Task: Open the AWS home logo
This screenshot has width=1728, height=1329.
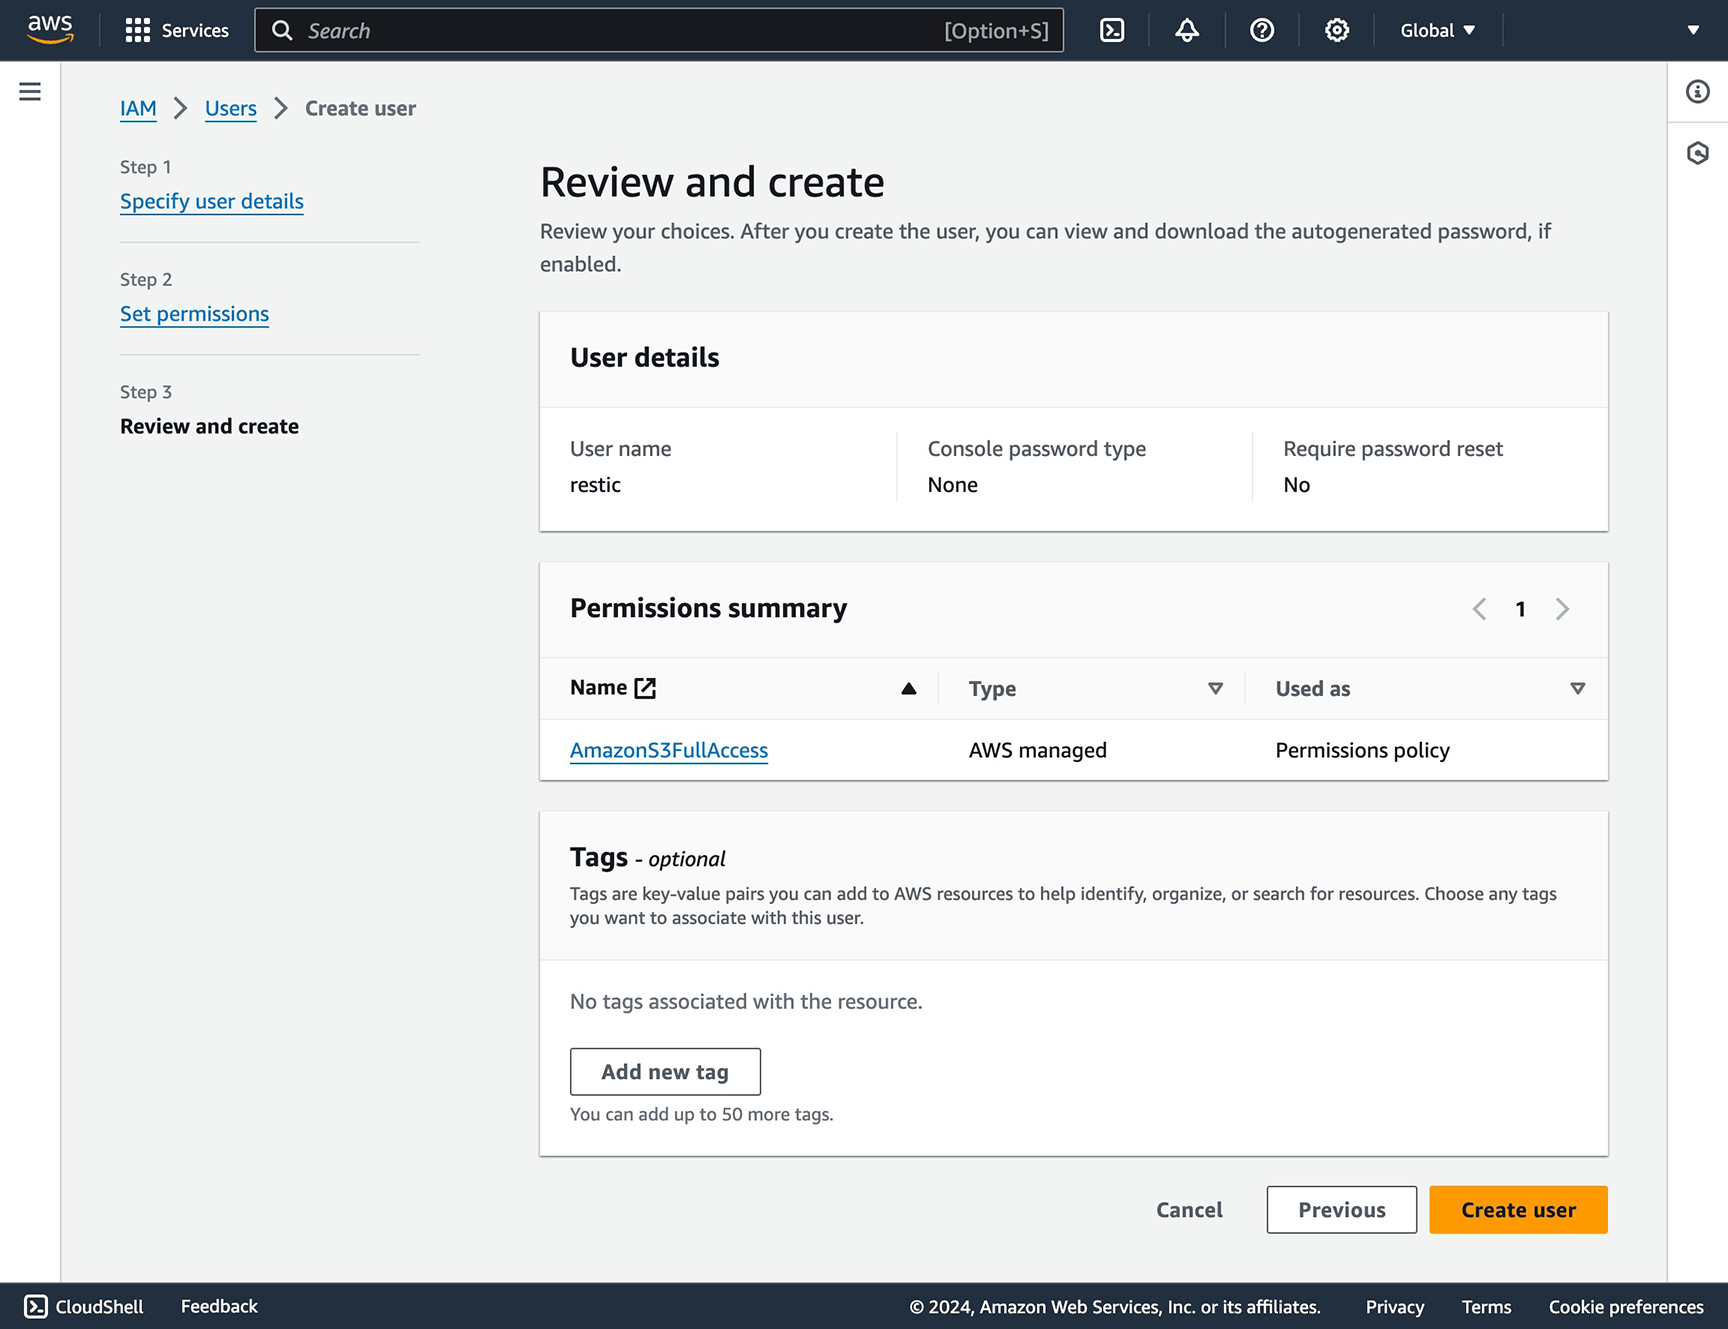Action: 50,30
